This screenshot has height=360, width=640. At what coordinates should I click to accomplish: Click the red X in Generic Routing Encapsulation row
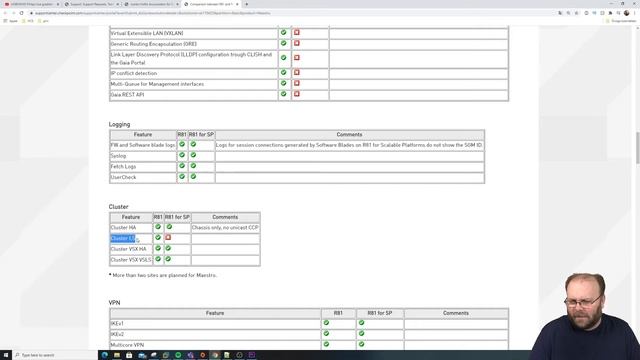(297, 43)
